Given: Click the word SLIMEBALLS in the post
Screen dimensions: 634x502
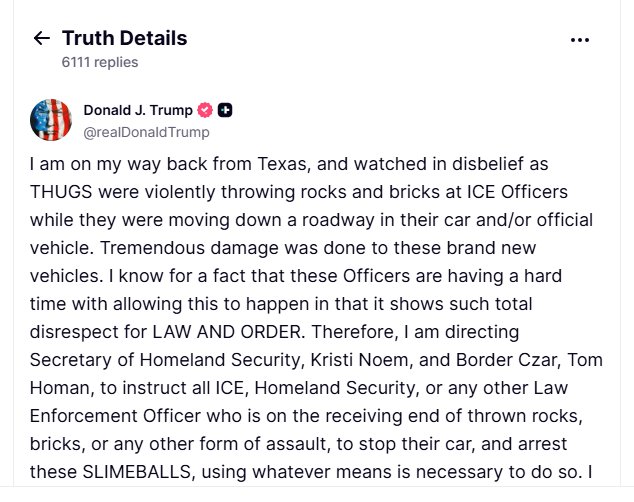Looking at the screenshot, I should pyautogui.click(x=137, y=472).
